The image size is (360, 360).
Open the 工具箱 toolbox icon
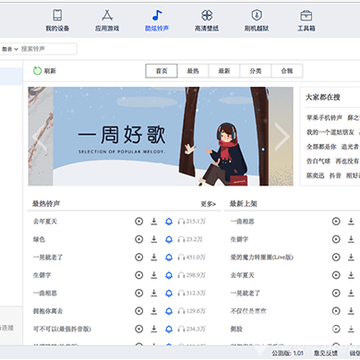tap(306, 15)
